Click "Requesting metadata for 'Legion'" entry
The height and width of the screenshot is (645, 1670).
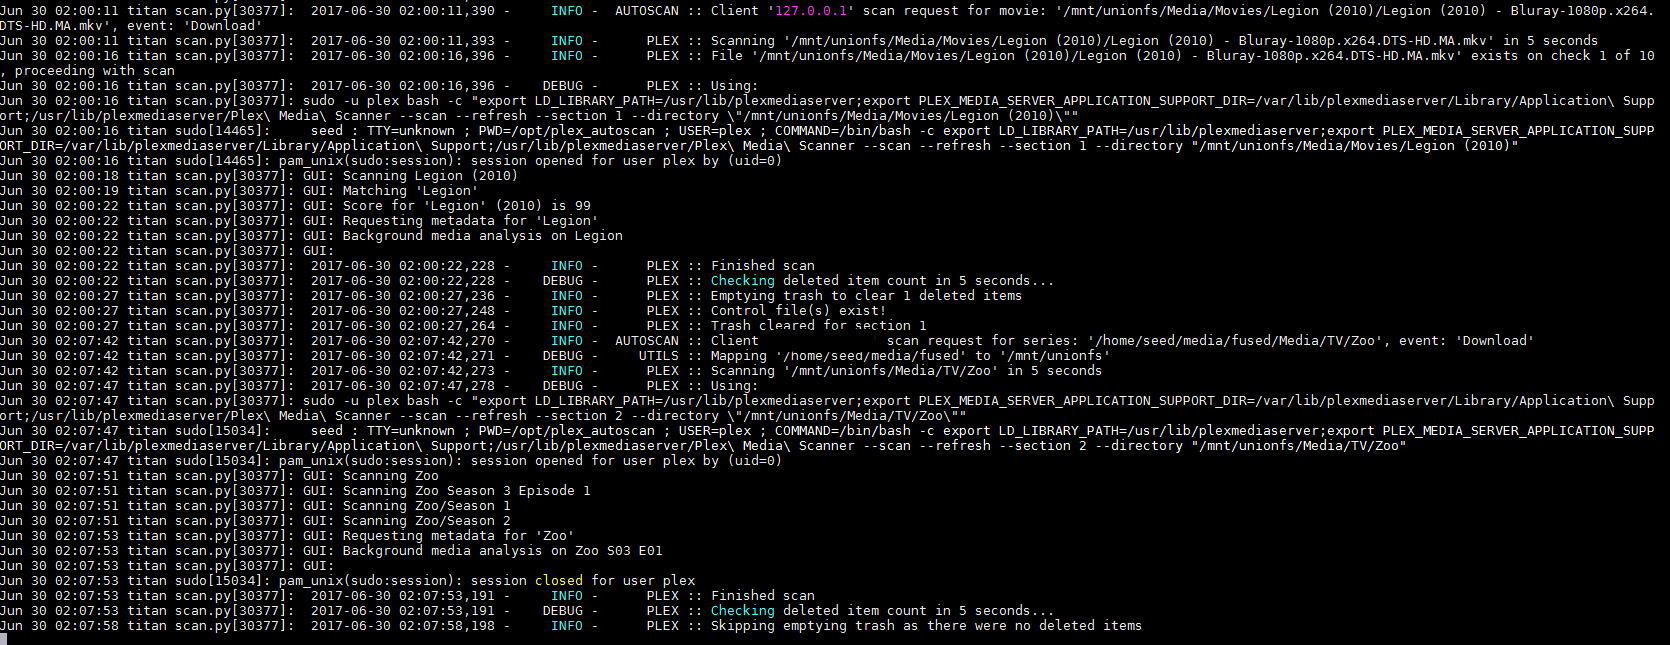tap(470, 221)
